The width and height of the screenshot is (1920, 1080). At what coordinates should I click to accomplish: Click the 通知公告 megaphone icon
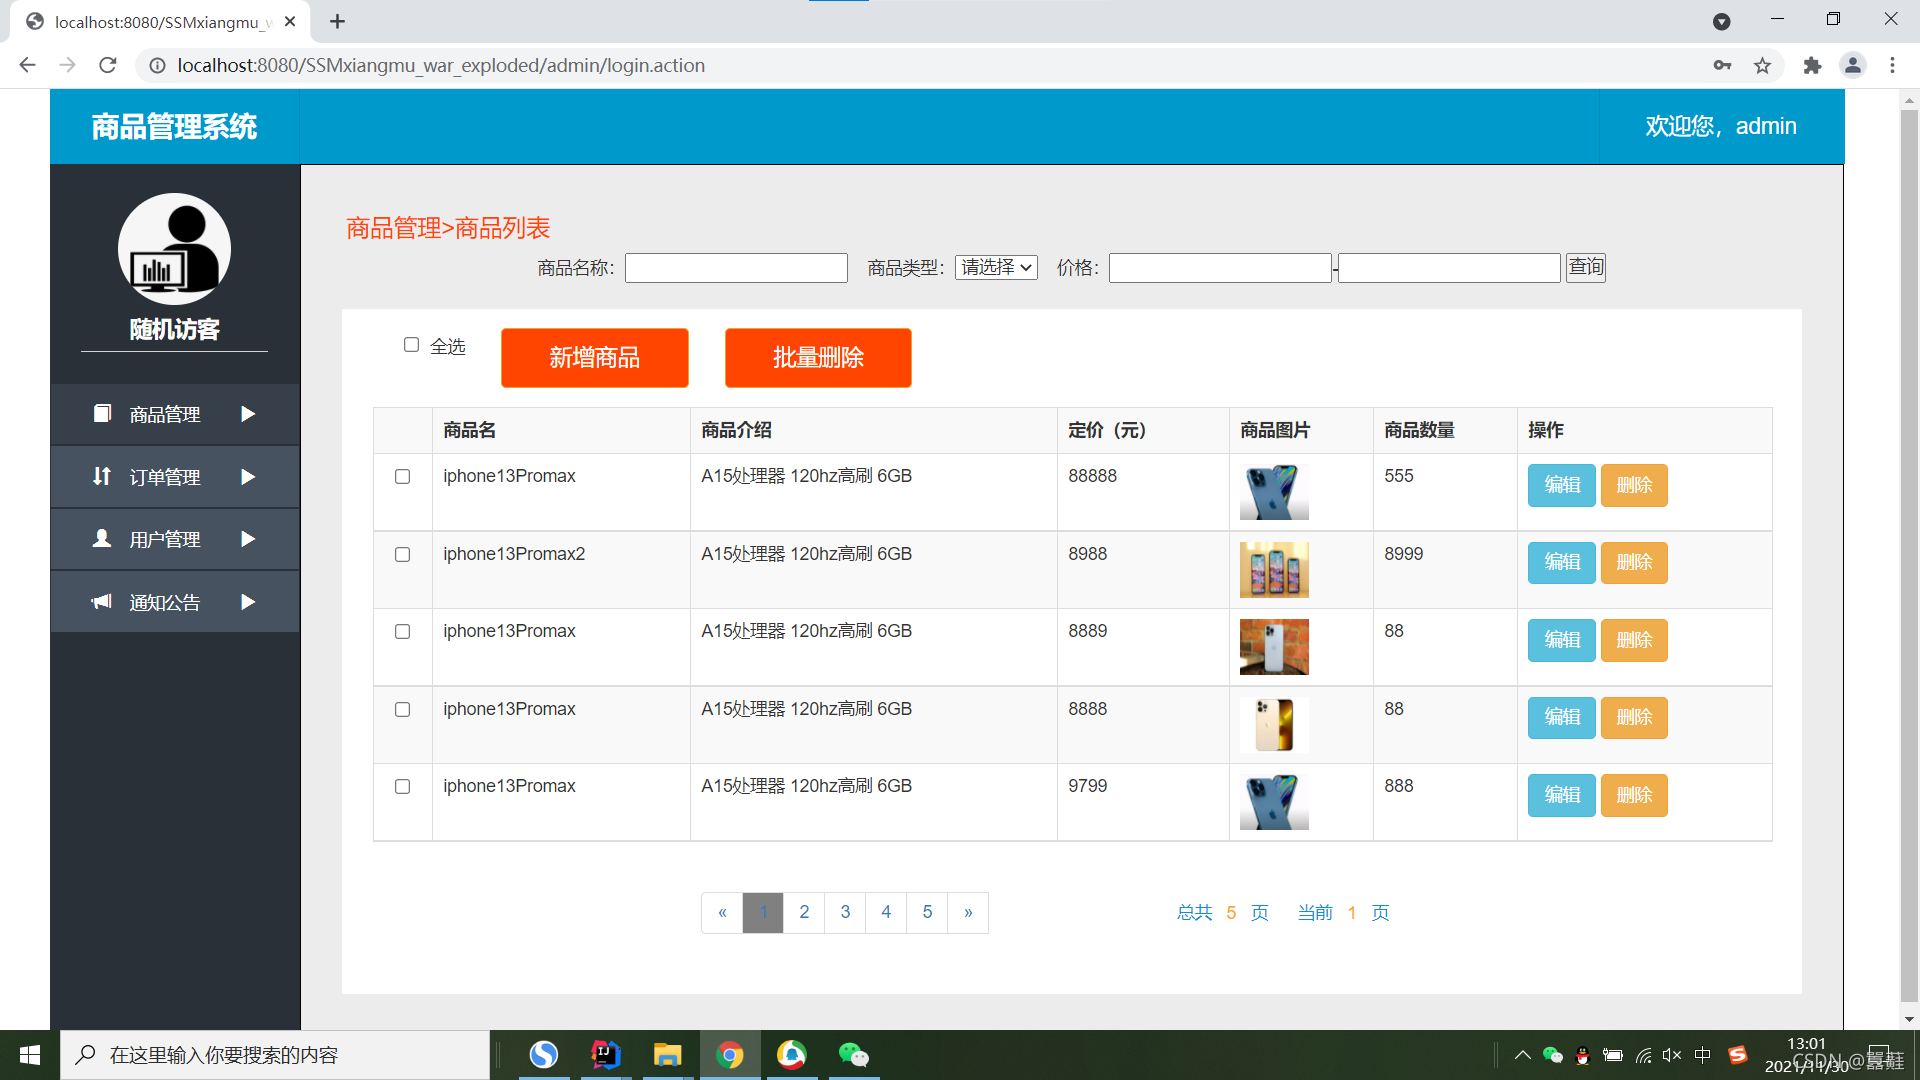tap(102, 601)
